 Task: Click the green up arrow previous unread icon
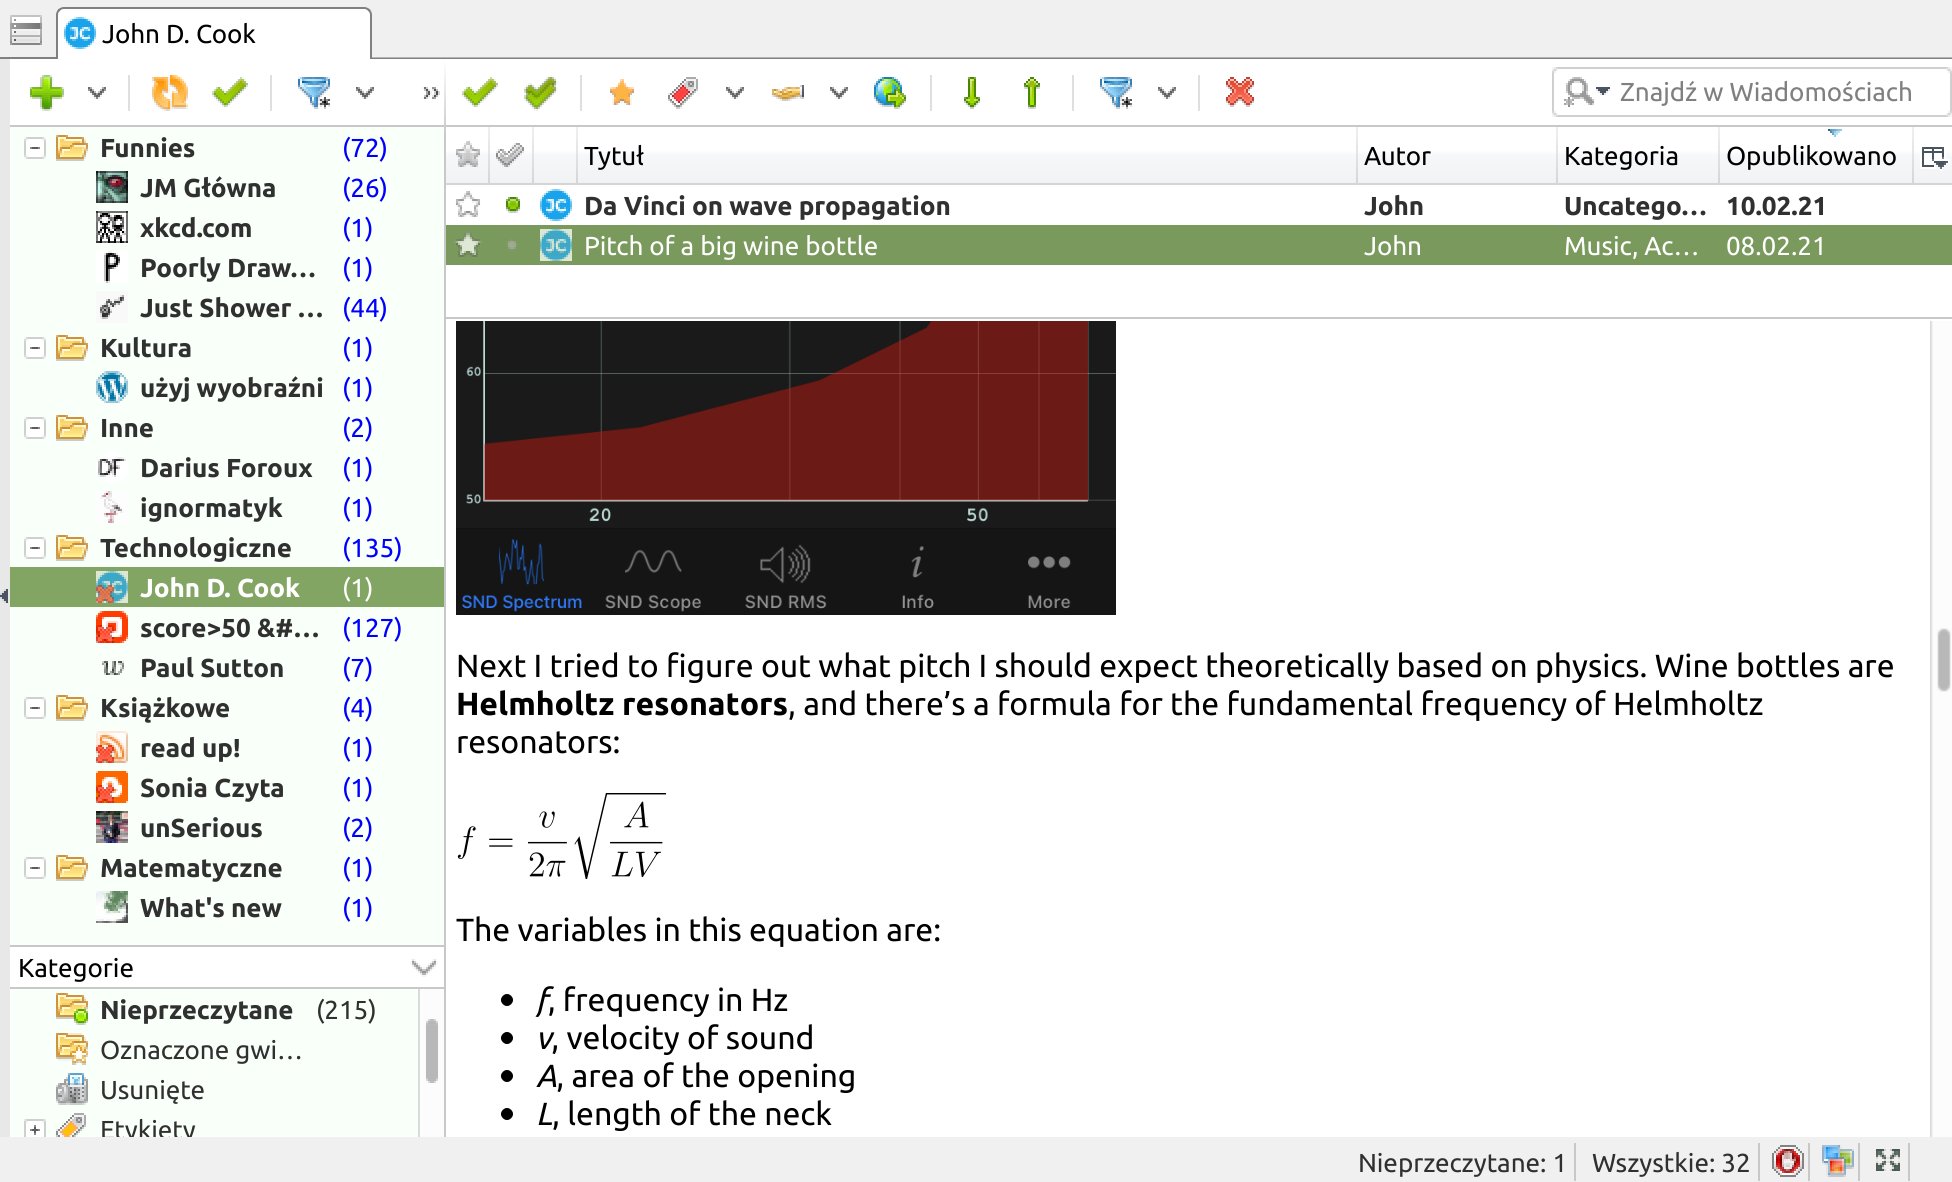(1032, 93)
